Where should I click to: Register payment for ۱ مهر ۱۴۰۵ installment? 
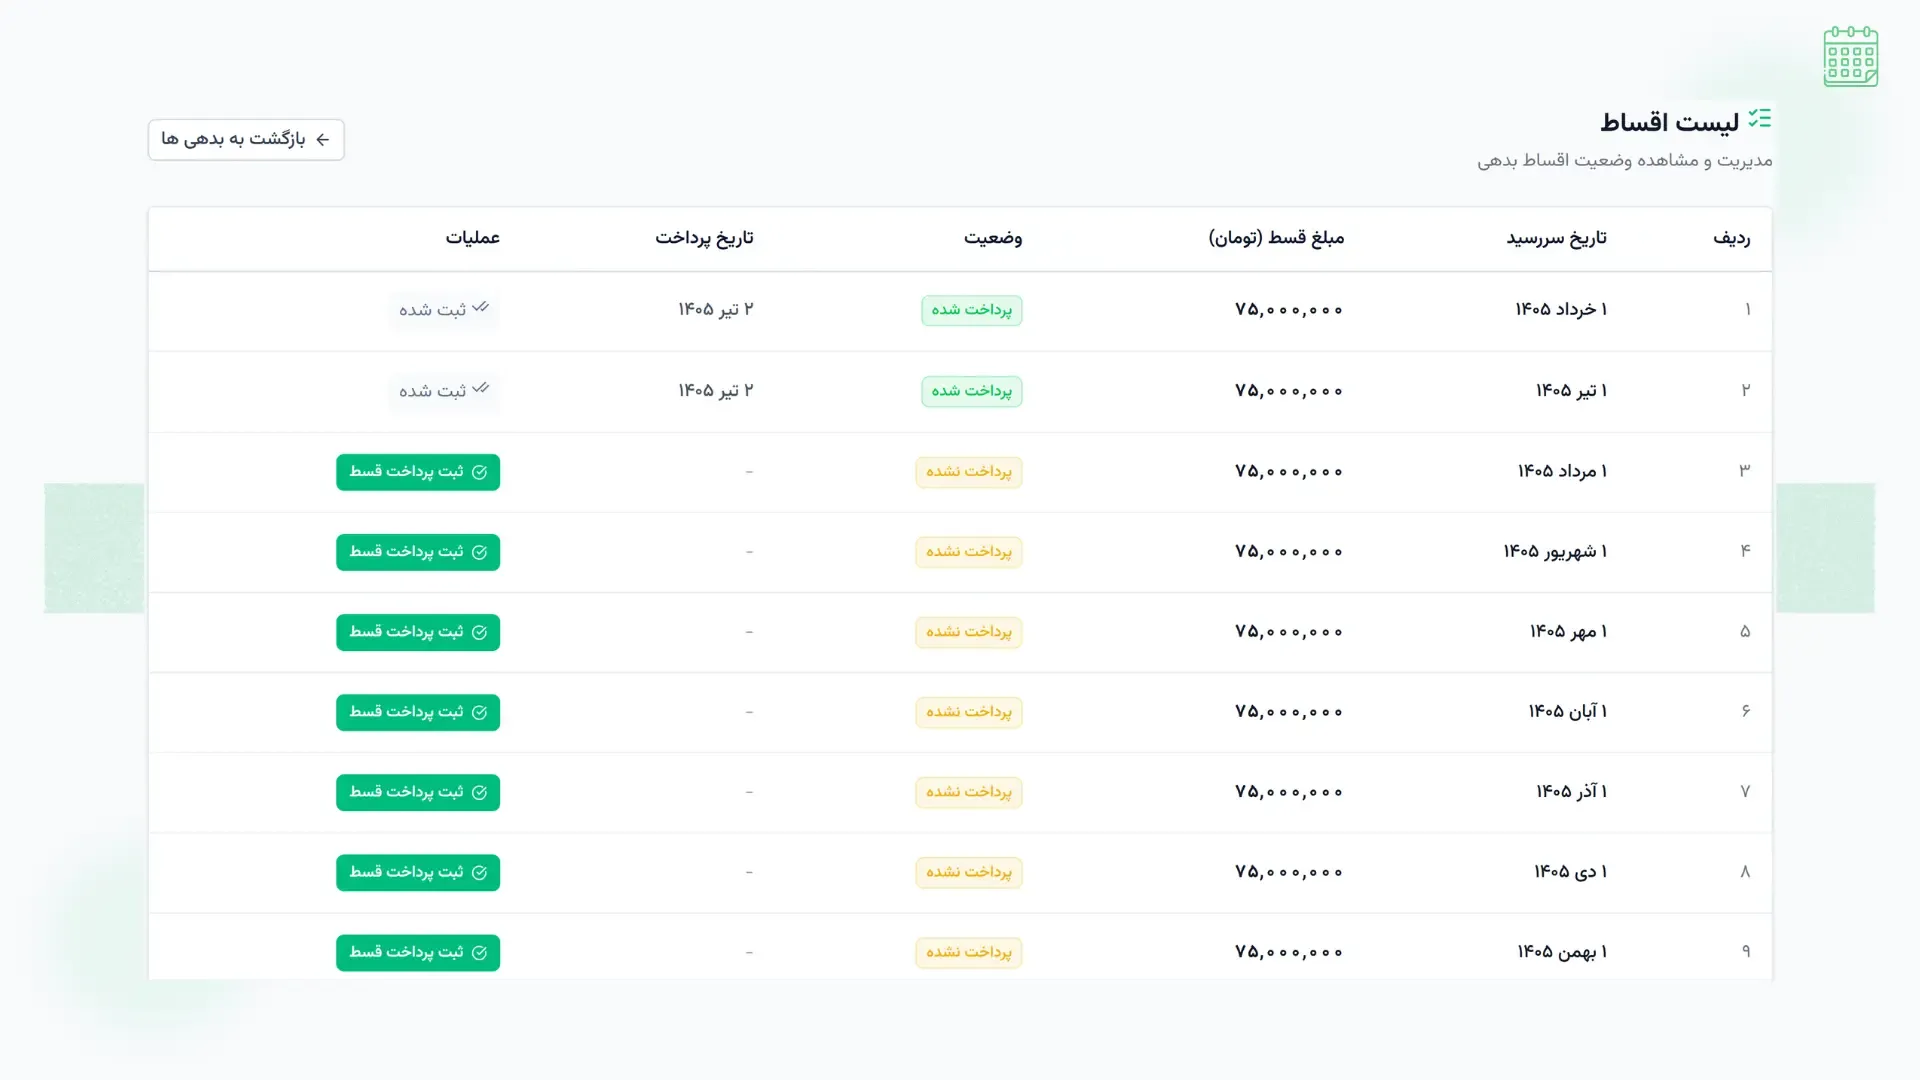[x=418, y=632]
